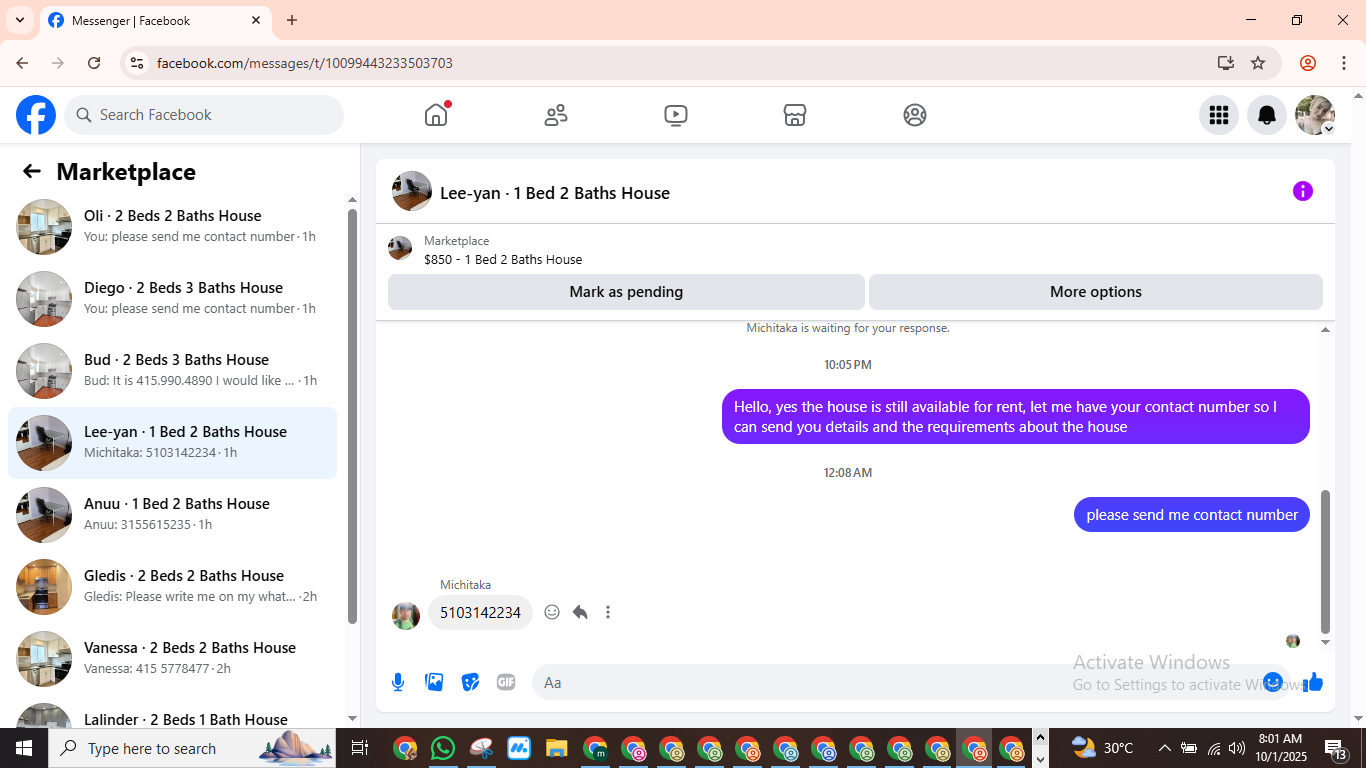Viewport: 1366px width, 768px height.
Task: Open the Marketplace storefront icon
Action: click(795, 115)
